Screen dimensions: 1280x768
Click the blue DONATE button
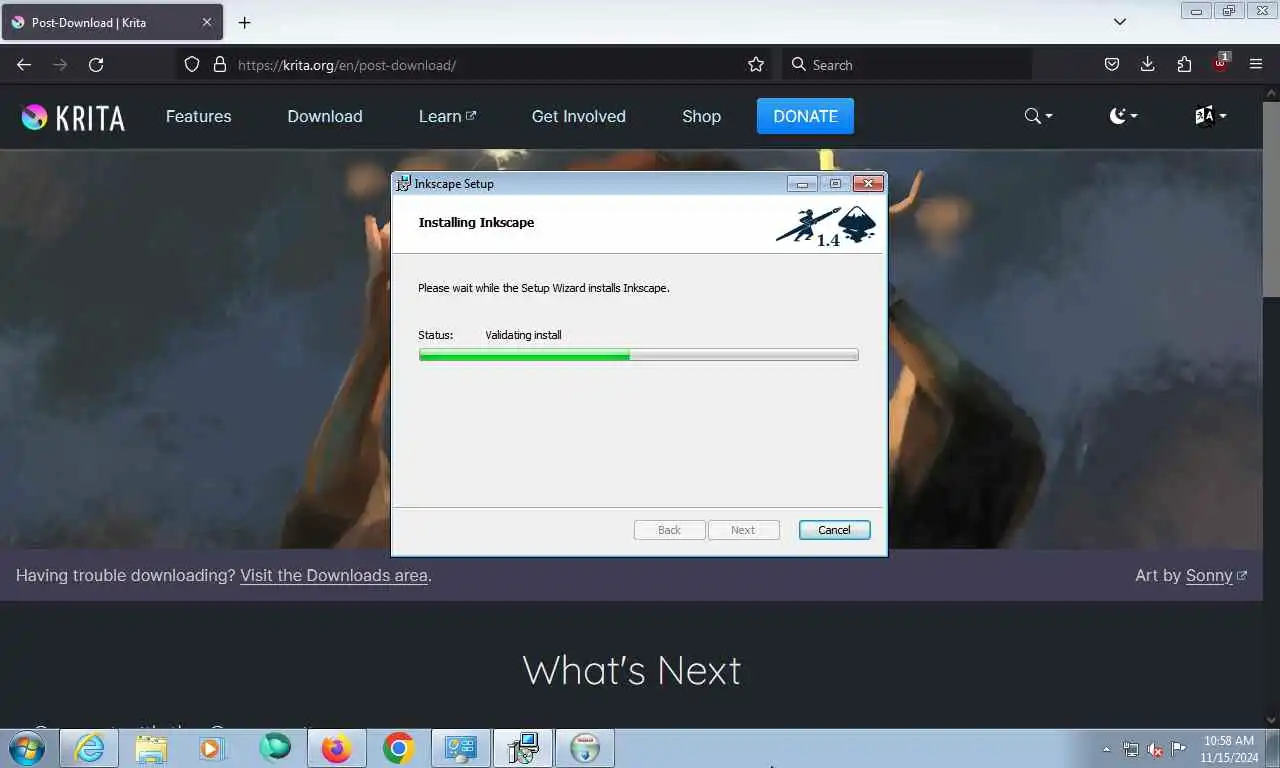805,116
